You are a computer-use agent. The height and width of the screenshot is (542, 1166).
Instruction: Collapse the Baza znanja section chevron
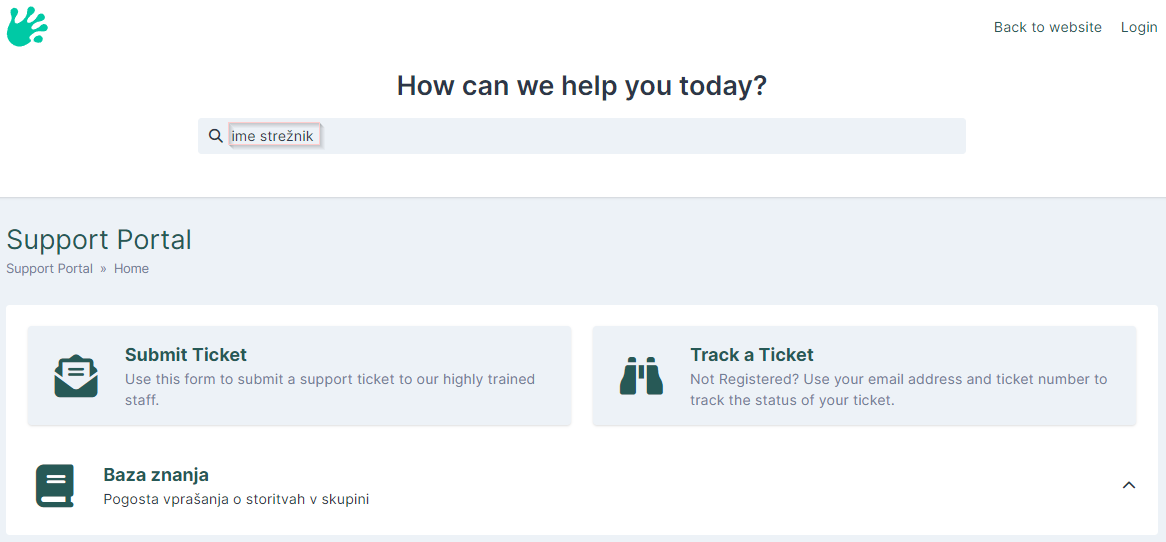point(1129,485)
